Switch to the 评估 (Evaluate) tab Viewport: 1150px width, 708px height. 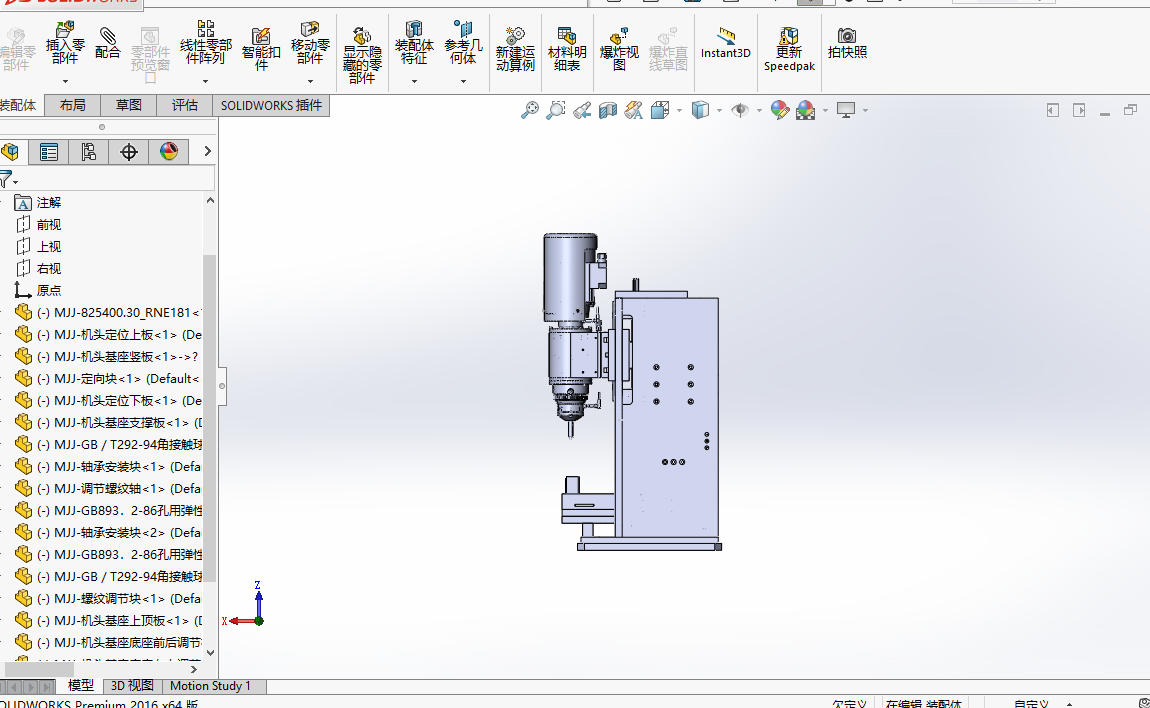[x=185, y=106]
